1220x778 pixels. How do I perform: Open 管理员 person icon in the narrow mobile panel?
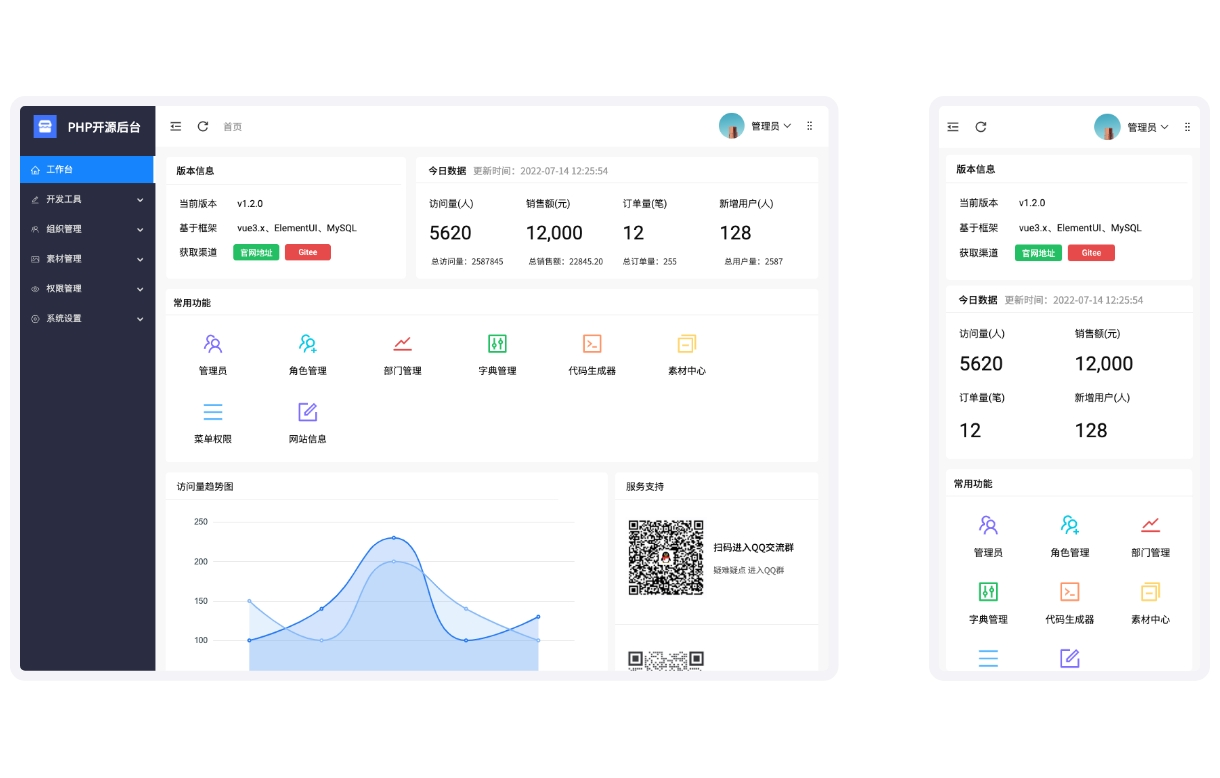pos(988,525)
